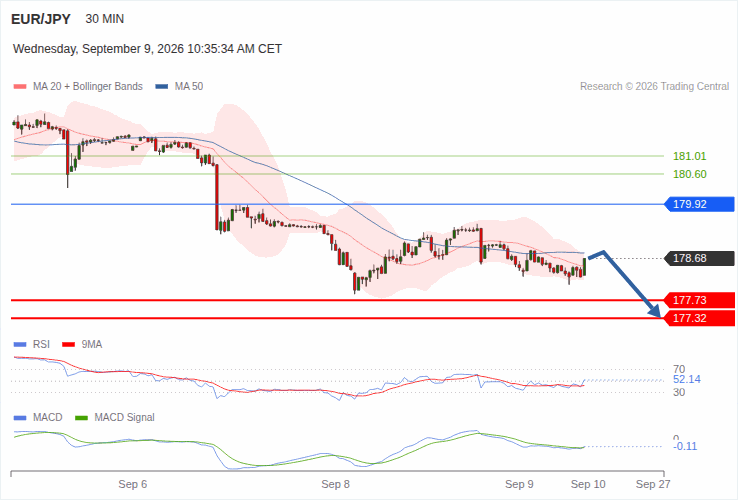Click the 177.73 red support label
The height and width of the screenshot is (500, 738).
click(699, 300)
